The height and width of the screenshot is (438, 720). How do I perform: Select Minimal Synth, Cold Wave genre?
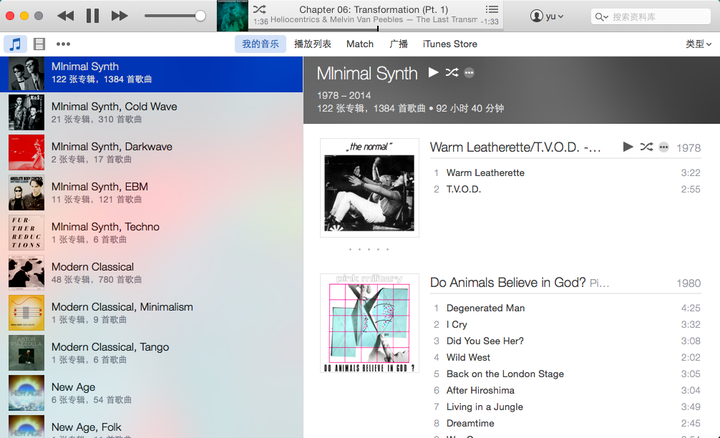(152, 112)
